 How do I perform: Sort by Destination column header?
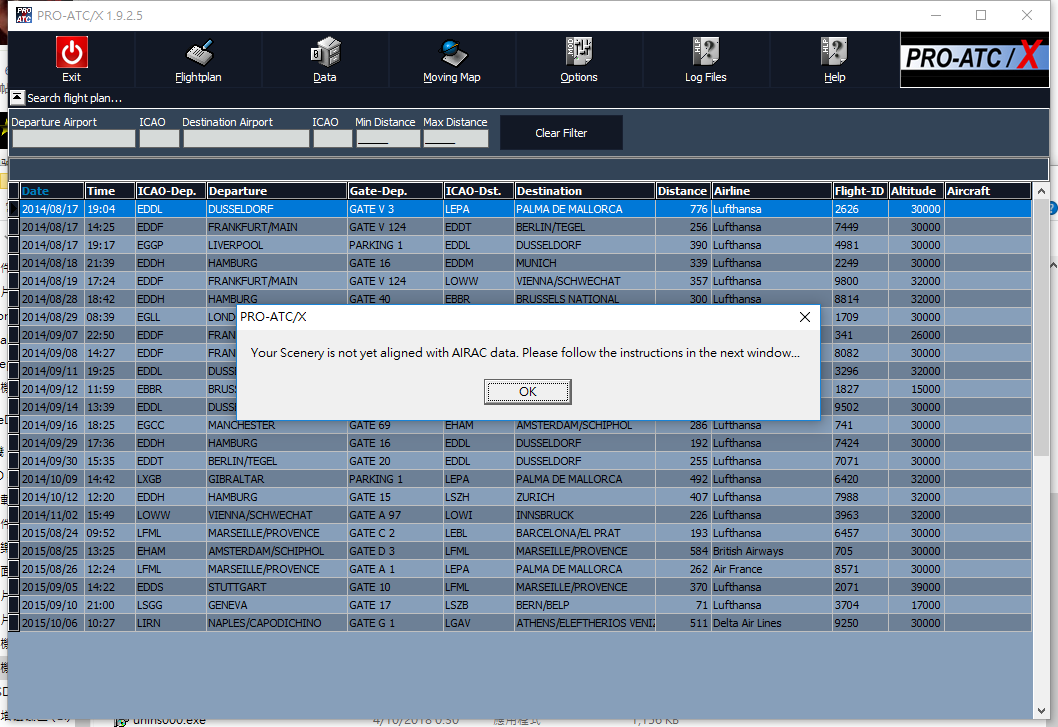585,191
